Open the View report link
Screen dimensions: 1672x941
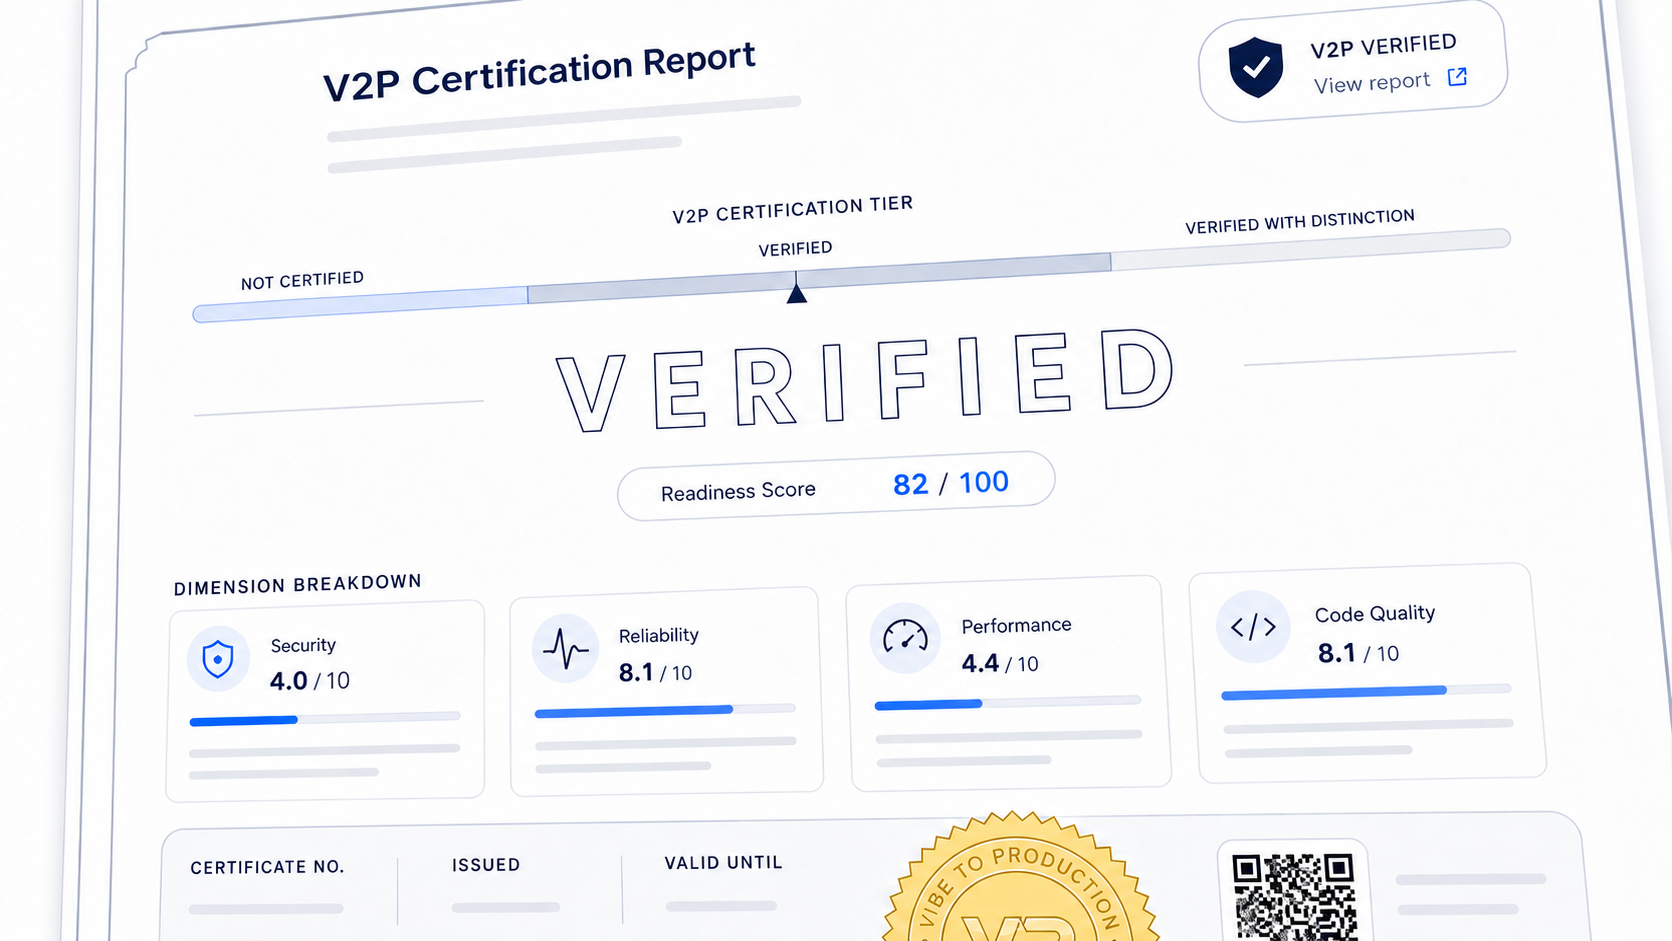(x=1372, y=82)
